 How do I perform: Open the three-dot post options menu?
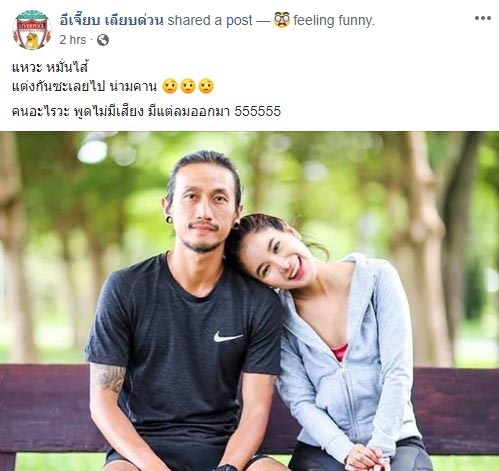point(483,18)
